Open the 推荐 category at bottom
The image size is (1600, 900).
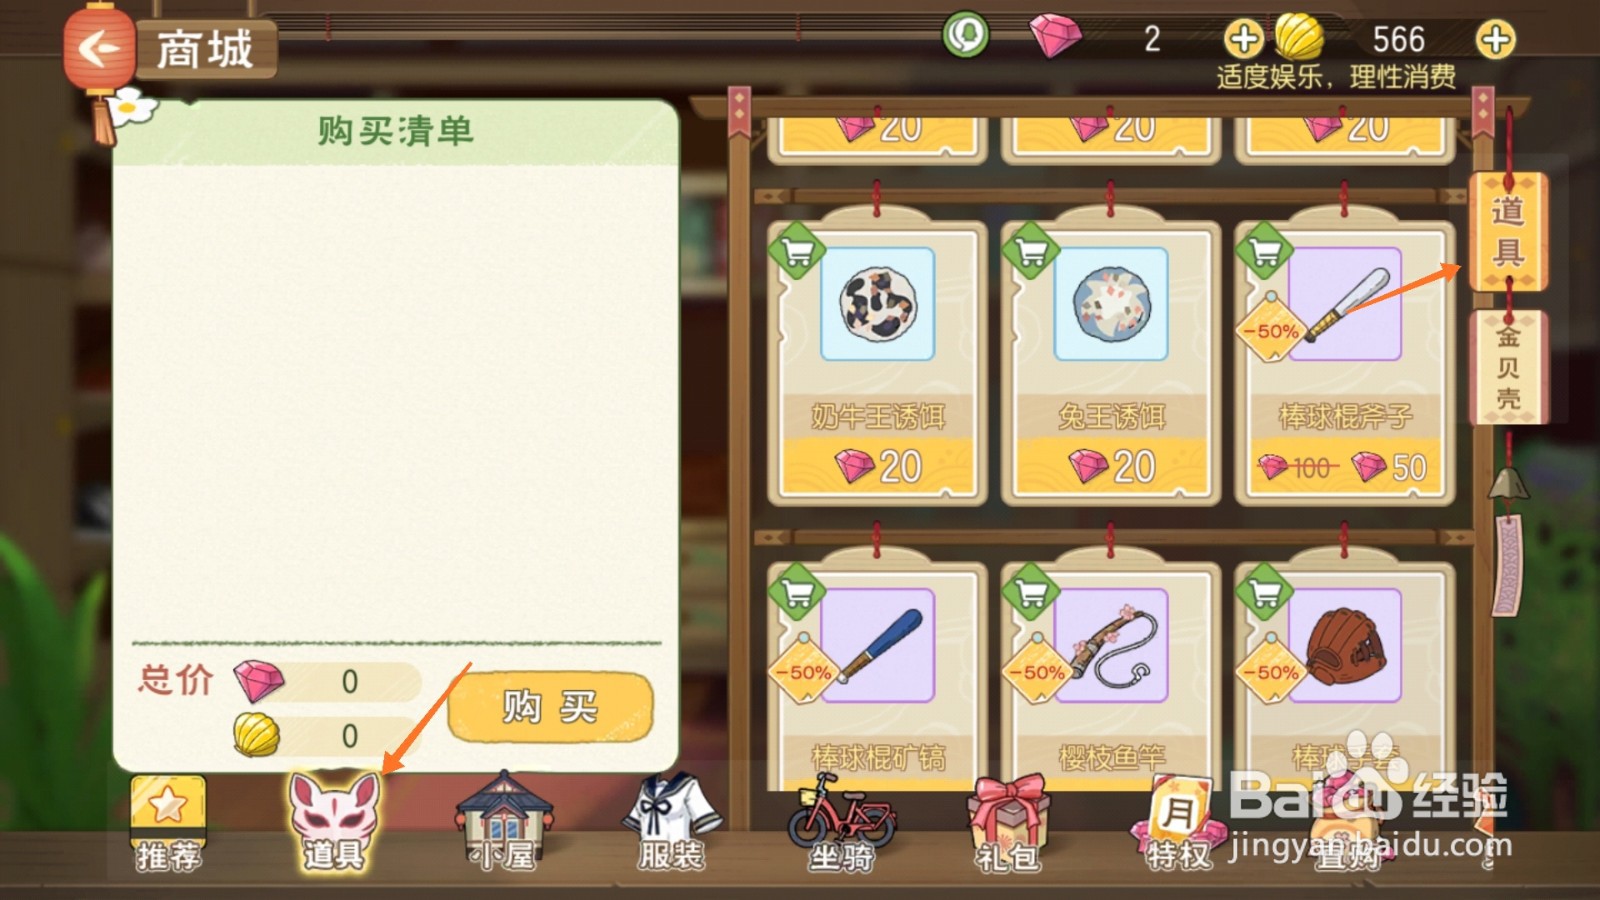(168, 824)
